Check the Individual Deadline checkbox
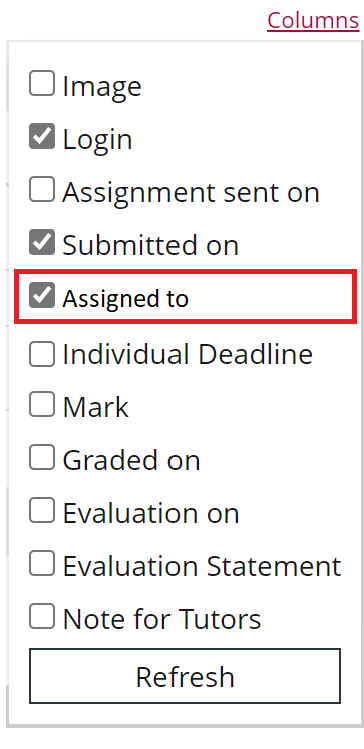 tap(42, 354)
